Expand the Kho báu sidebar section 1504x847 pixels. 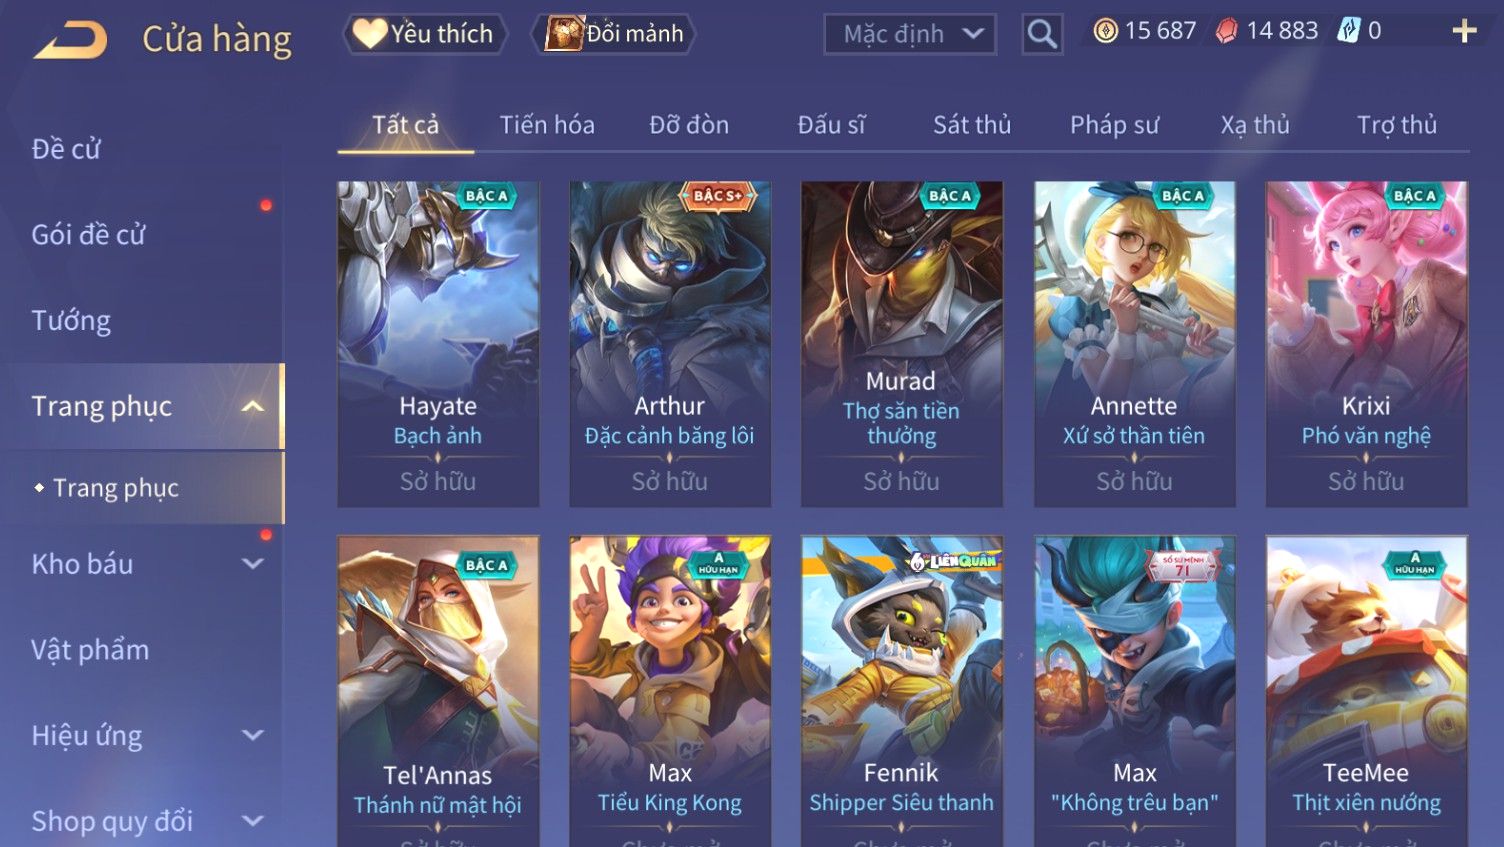click(x=253, y=564)
